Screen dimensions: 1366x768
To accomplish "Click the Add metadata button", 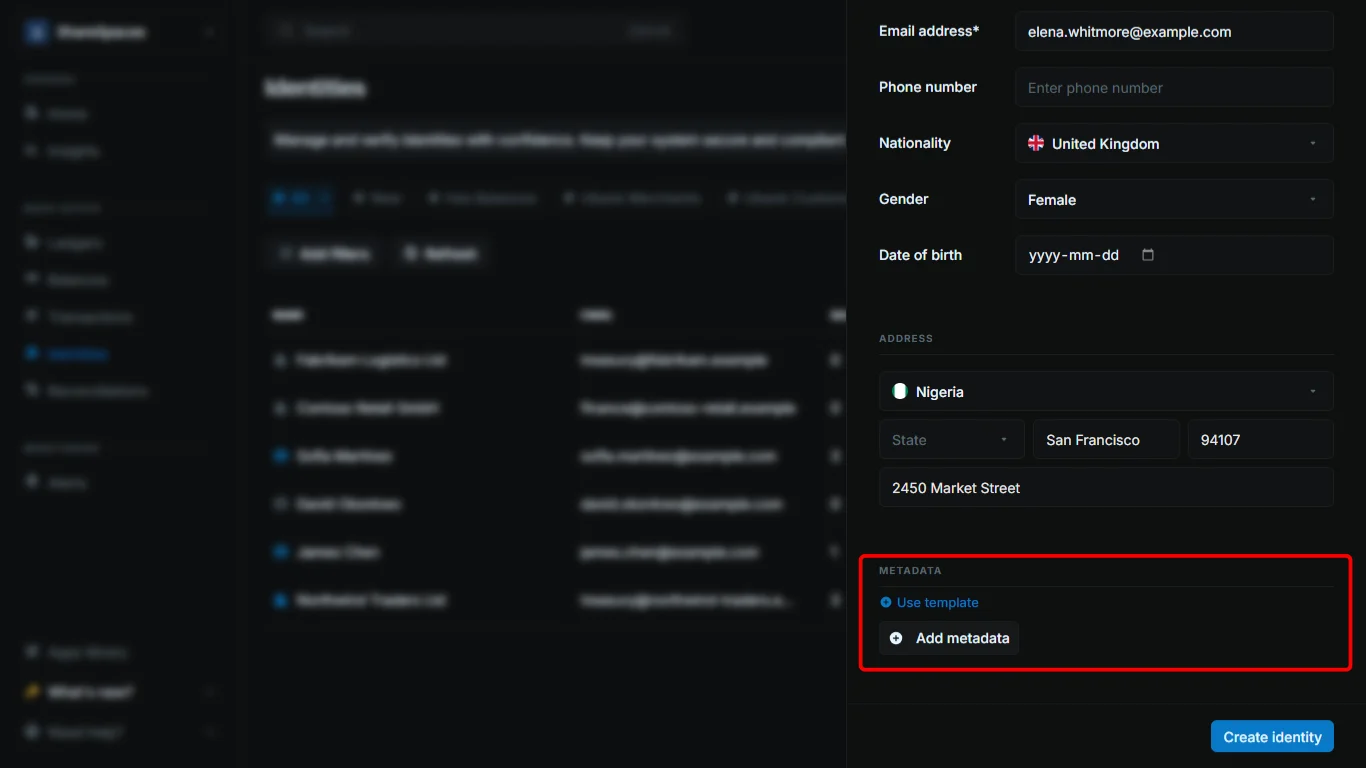I will tap(949, 638).
